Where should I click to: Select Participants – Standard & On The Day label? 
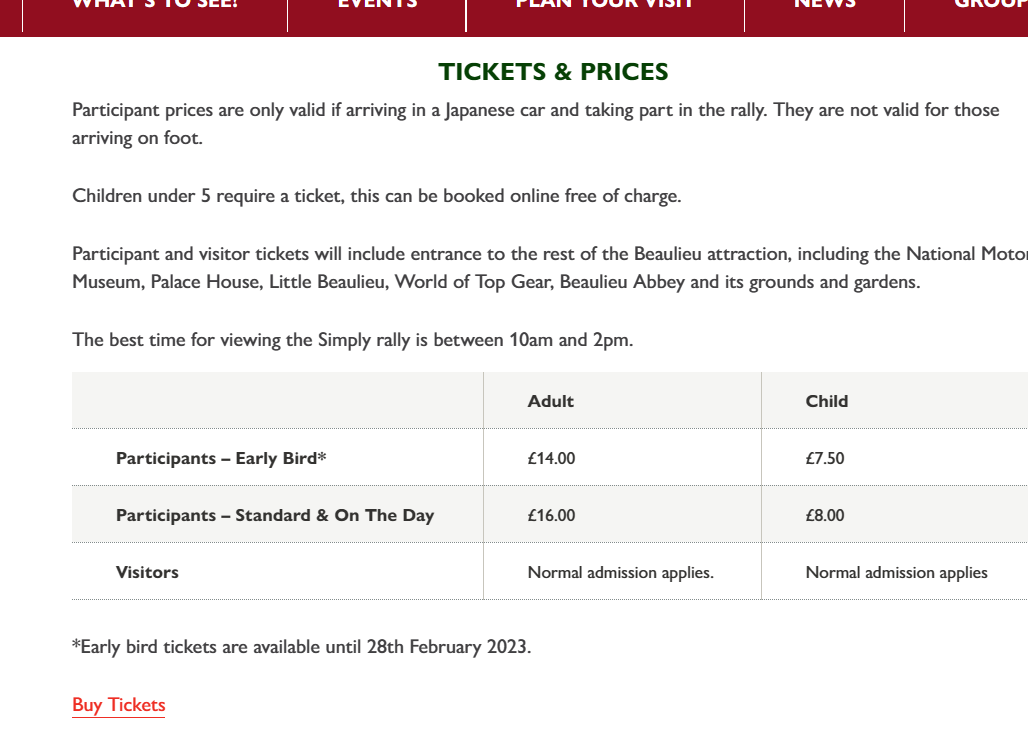(275, 515)
